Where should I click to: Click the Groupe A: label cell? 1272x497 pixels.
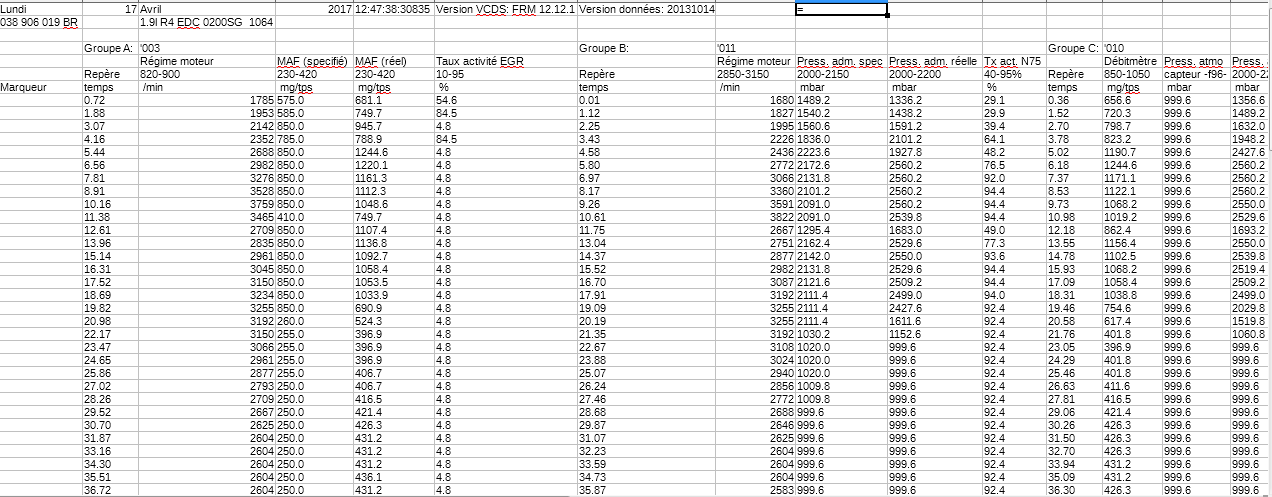click(x=108, y=48)
